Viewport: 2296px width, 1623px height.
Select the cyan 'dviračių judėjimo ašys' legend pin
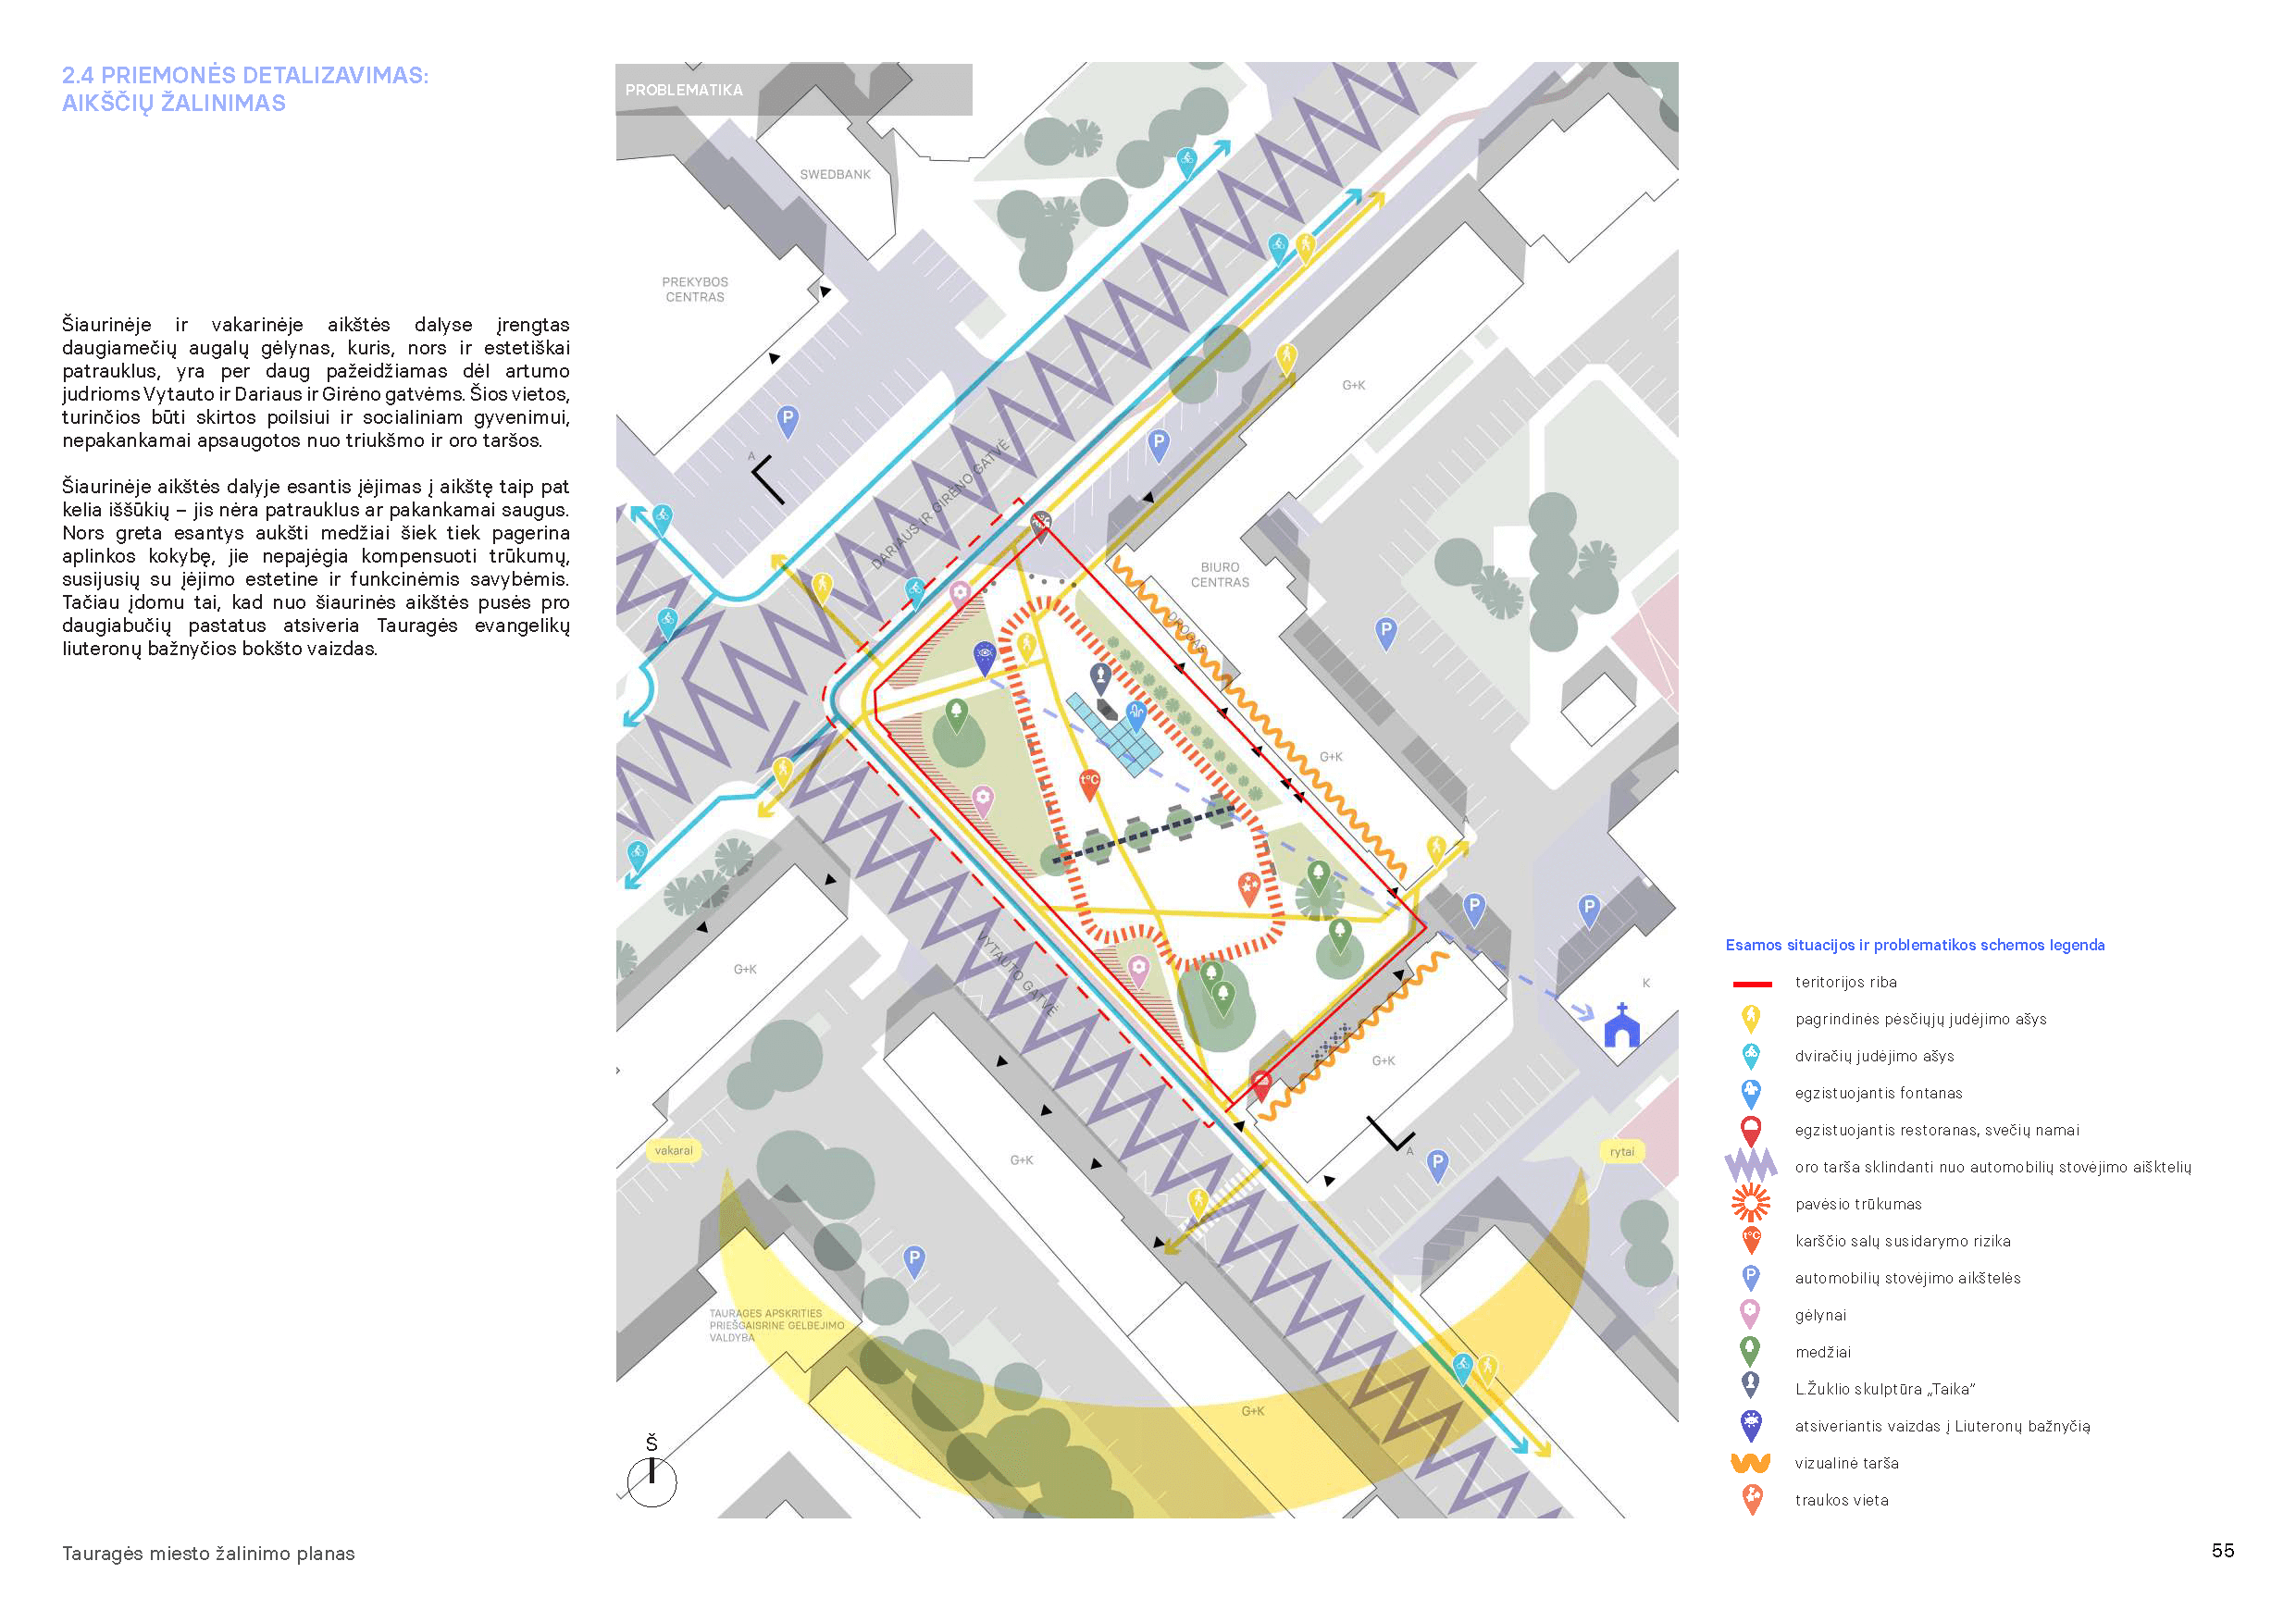[x=1750, y=1056]
